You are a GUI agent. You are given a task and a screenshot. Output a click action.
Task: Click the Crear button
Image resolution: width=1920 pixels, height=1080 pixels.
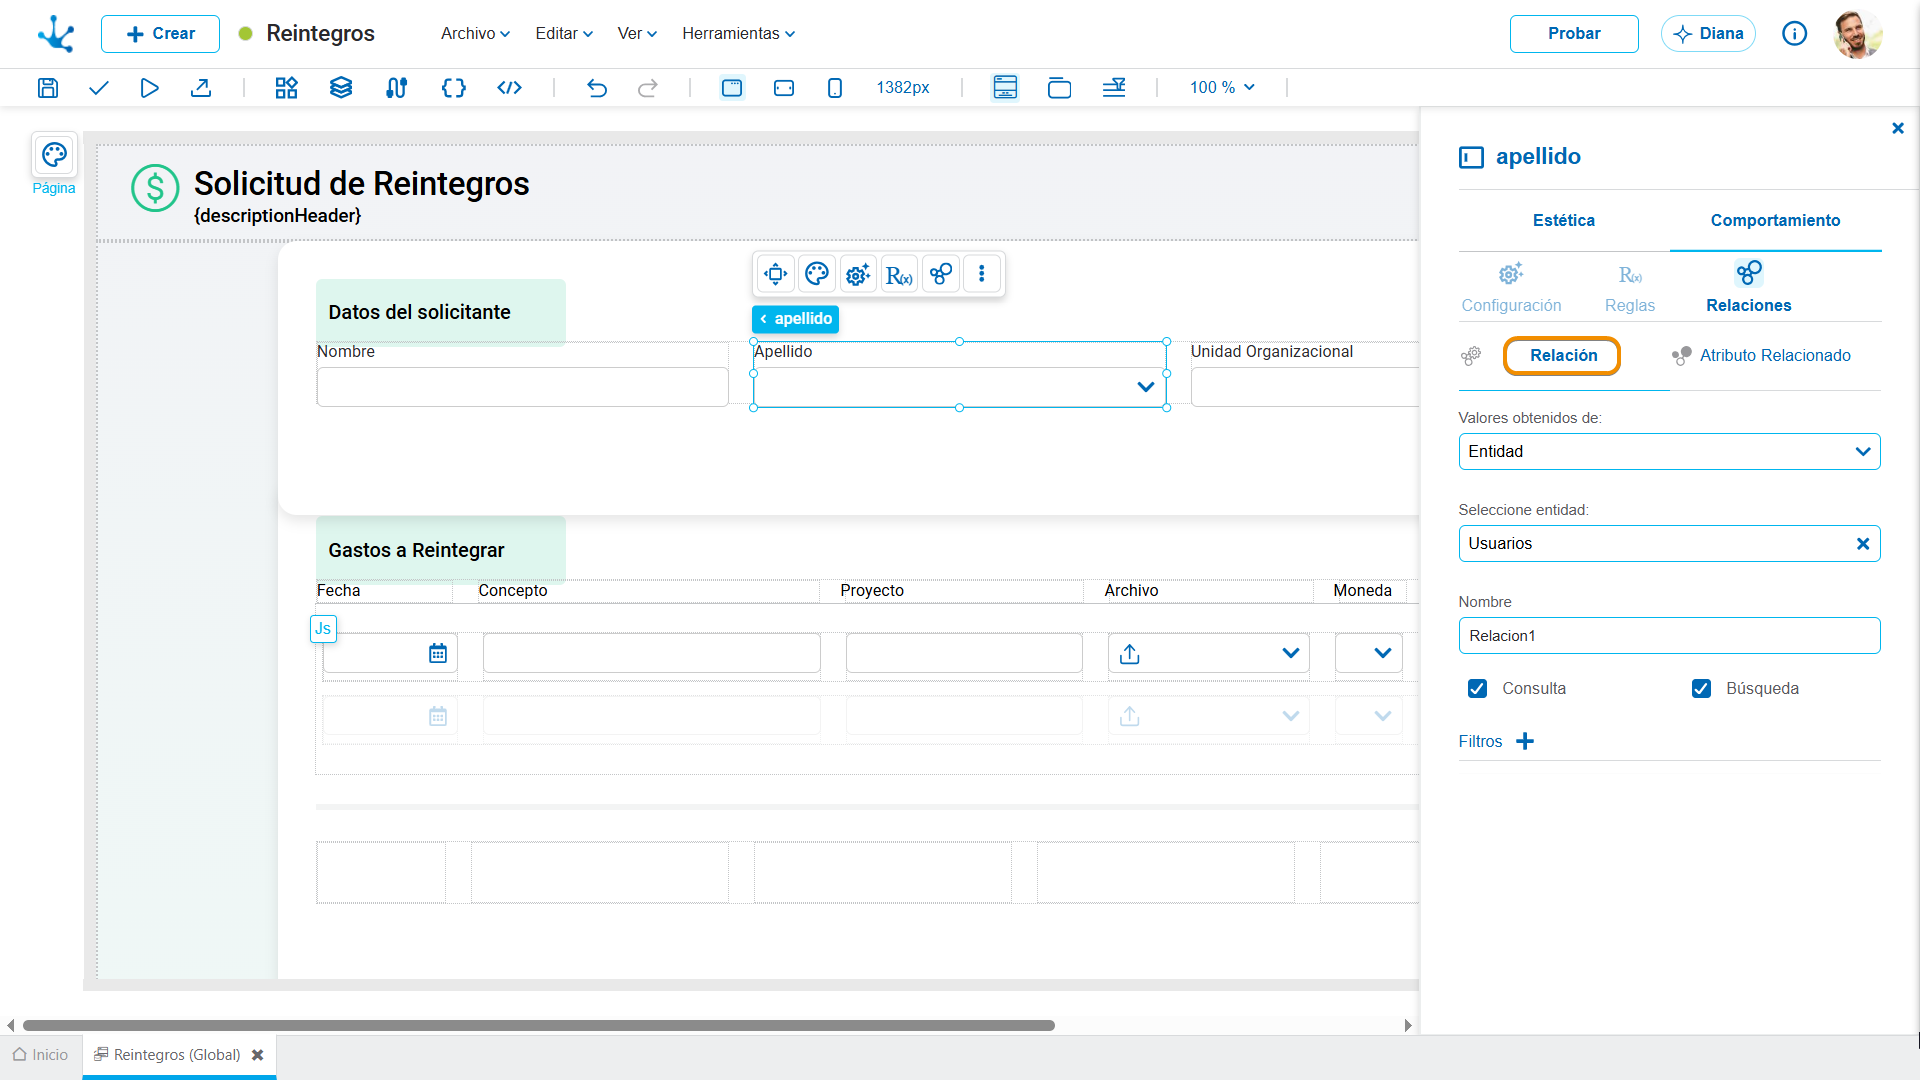(160, 34)
